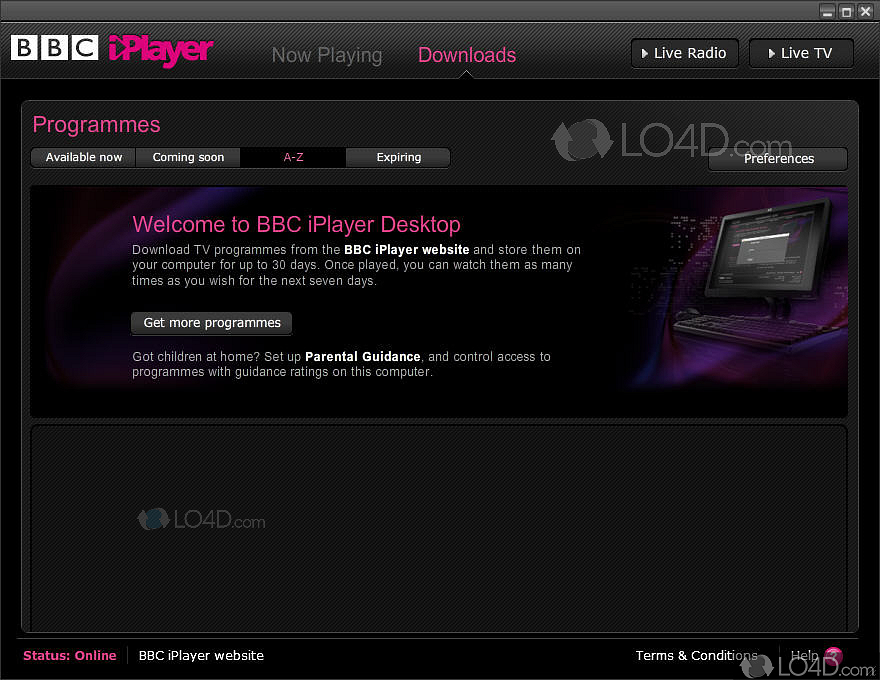Switch to the Downloads tab
Viewport: 880px width, 680px height.
[467, 55]
